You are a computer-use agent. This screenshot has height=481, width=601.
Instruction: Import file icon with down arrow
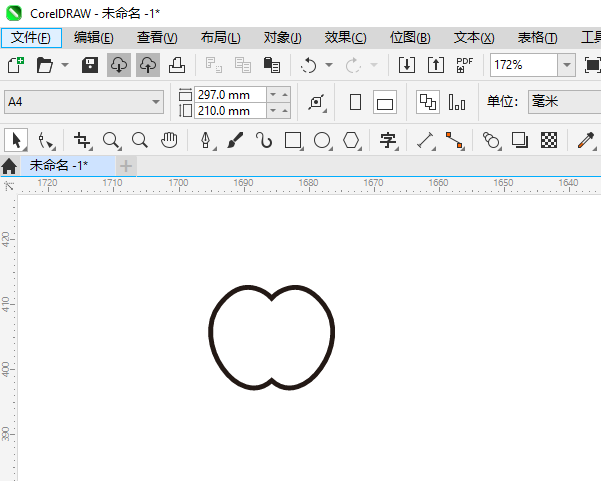407,65
